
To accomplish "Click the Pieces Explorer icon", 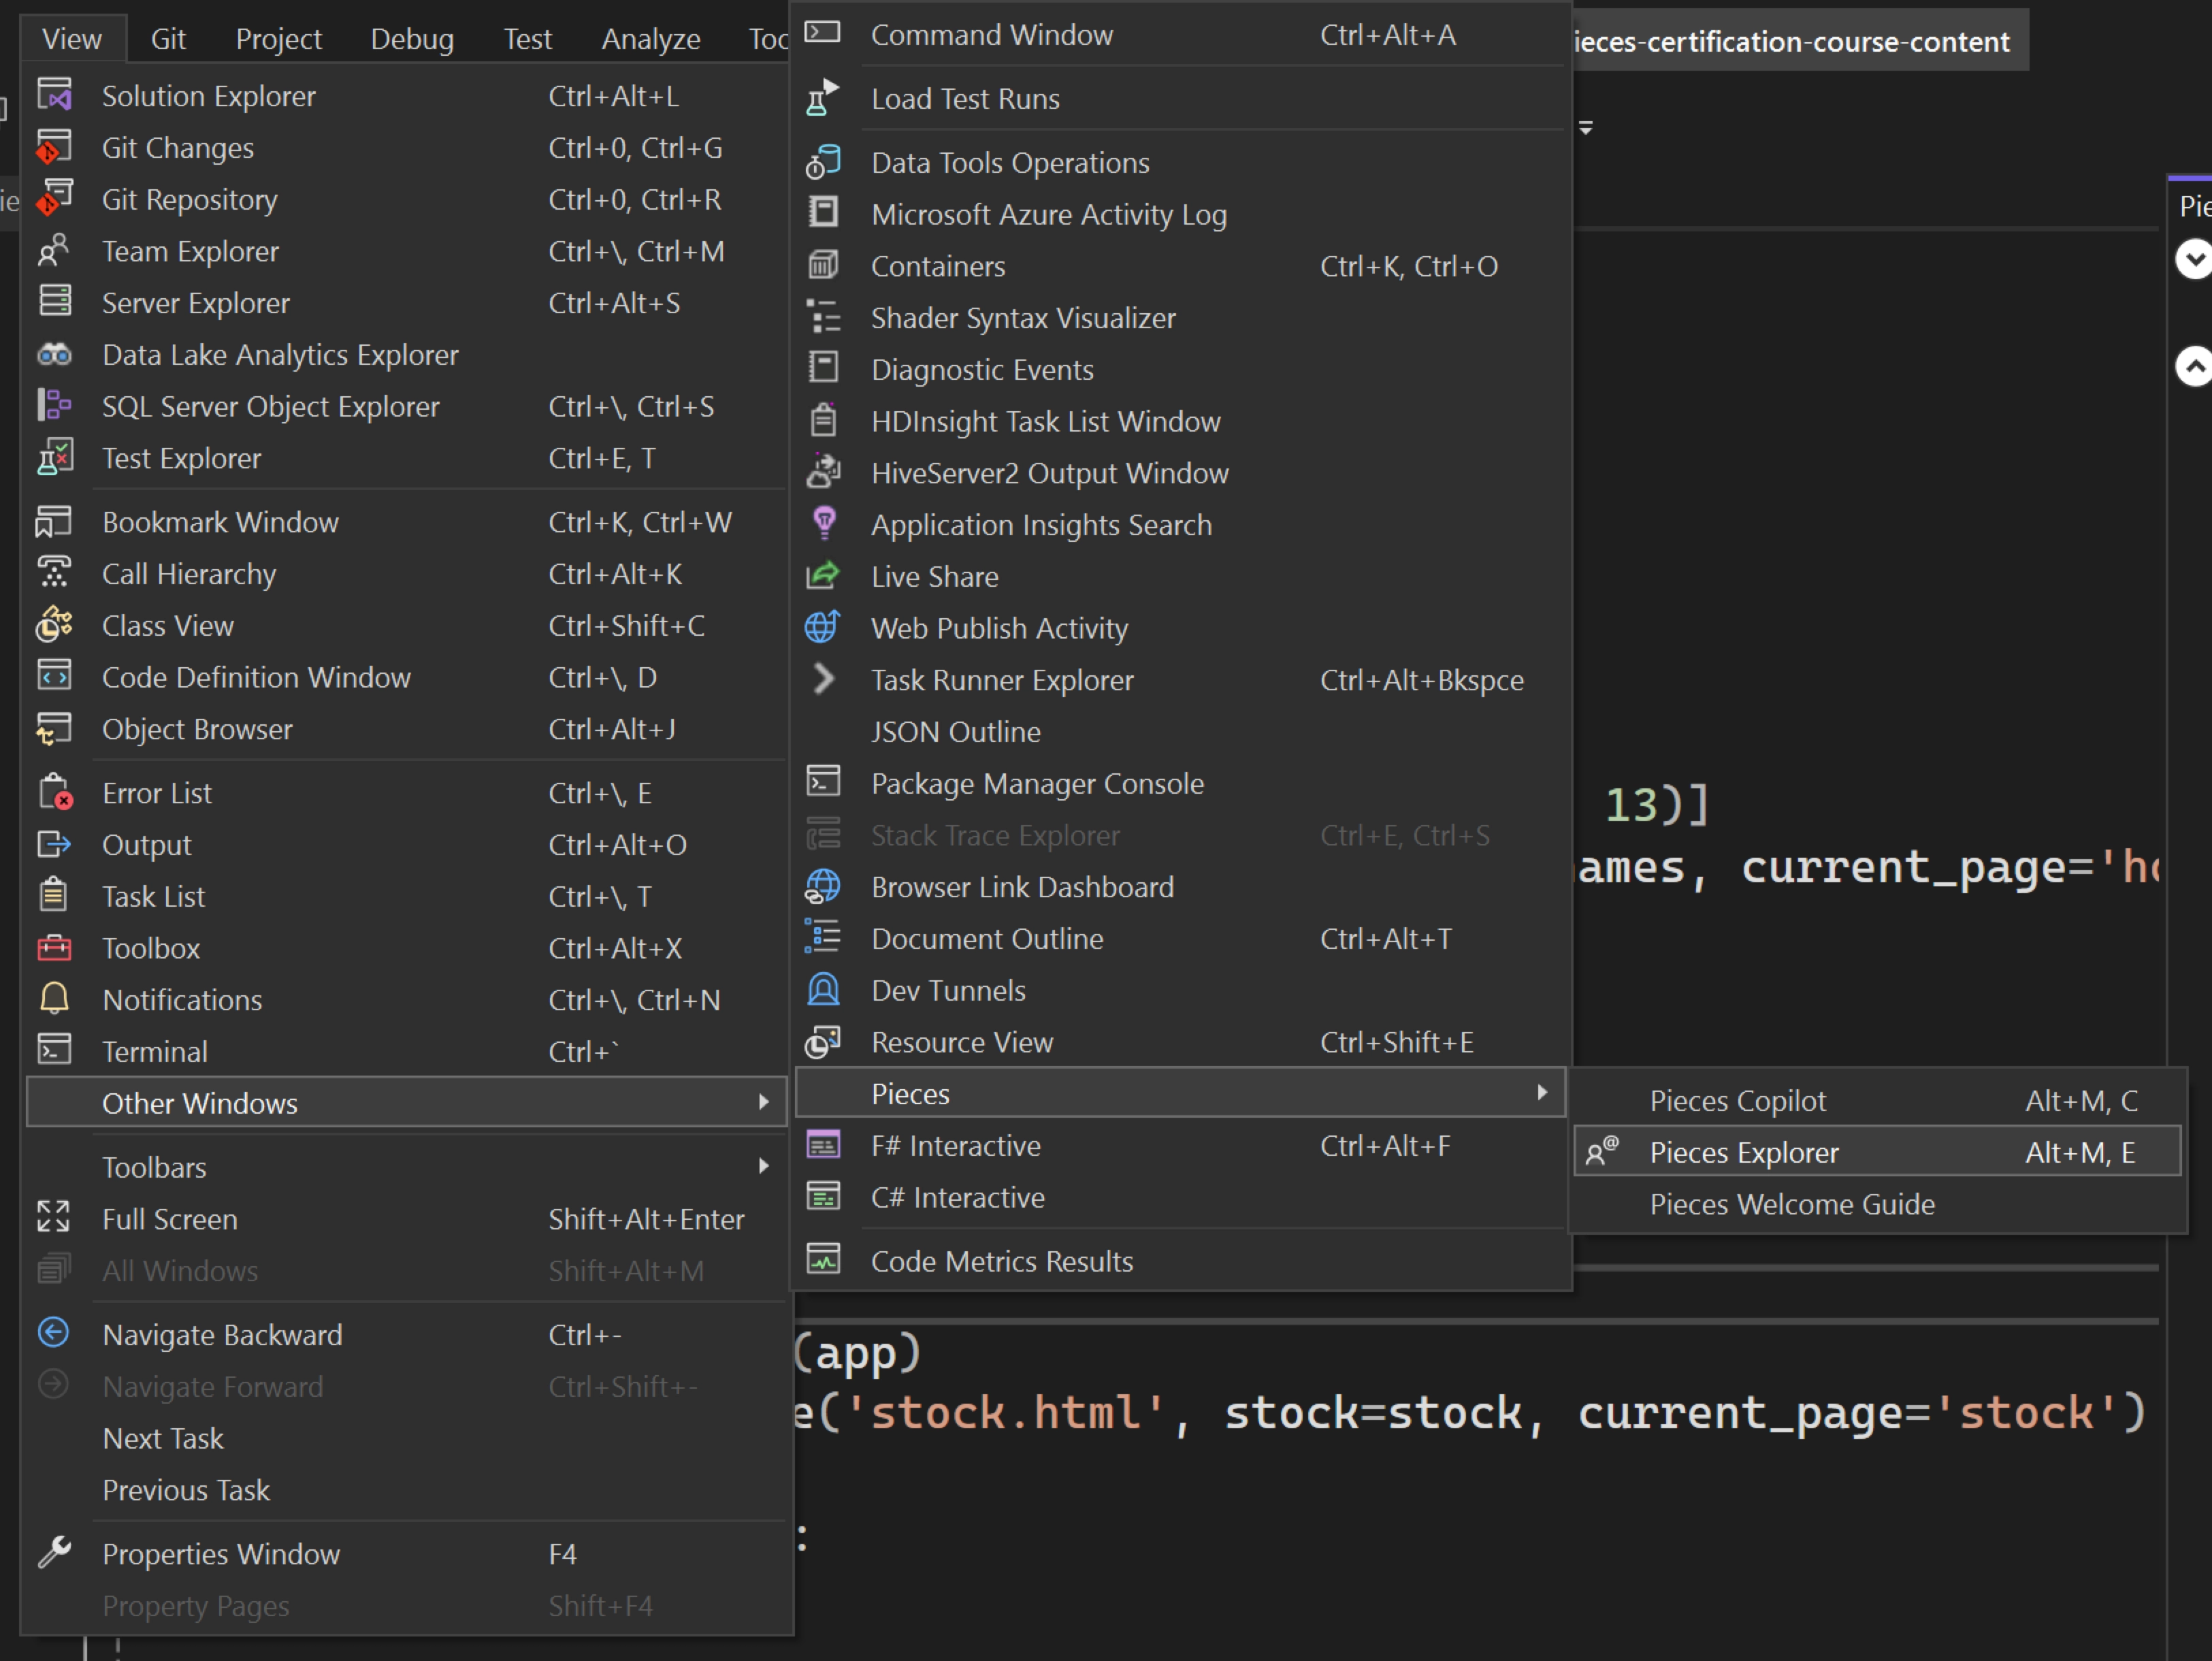I will coord(1602,1151).
